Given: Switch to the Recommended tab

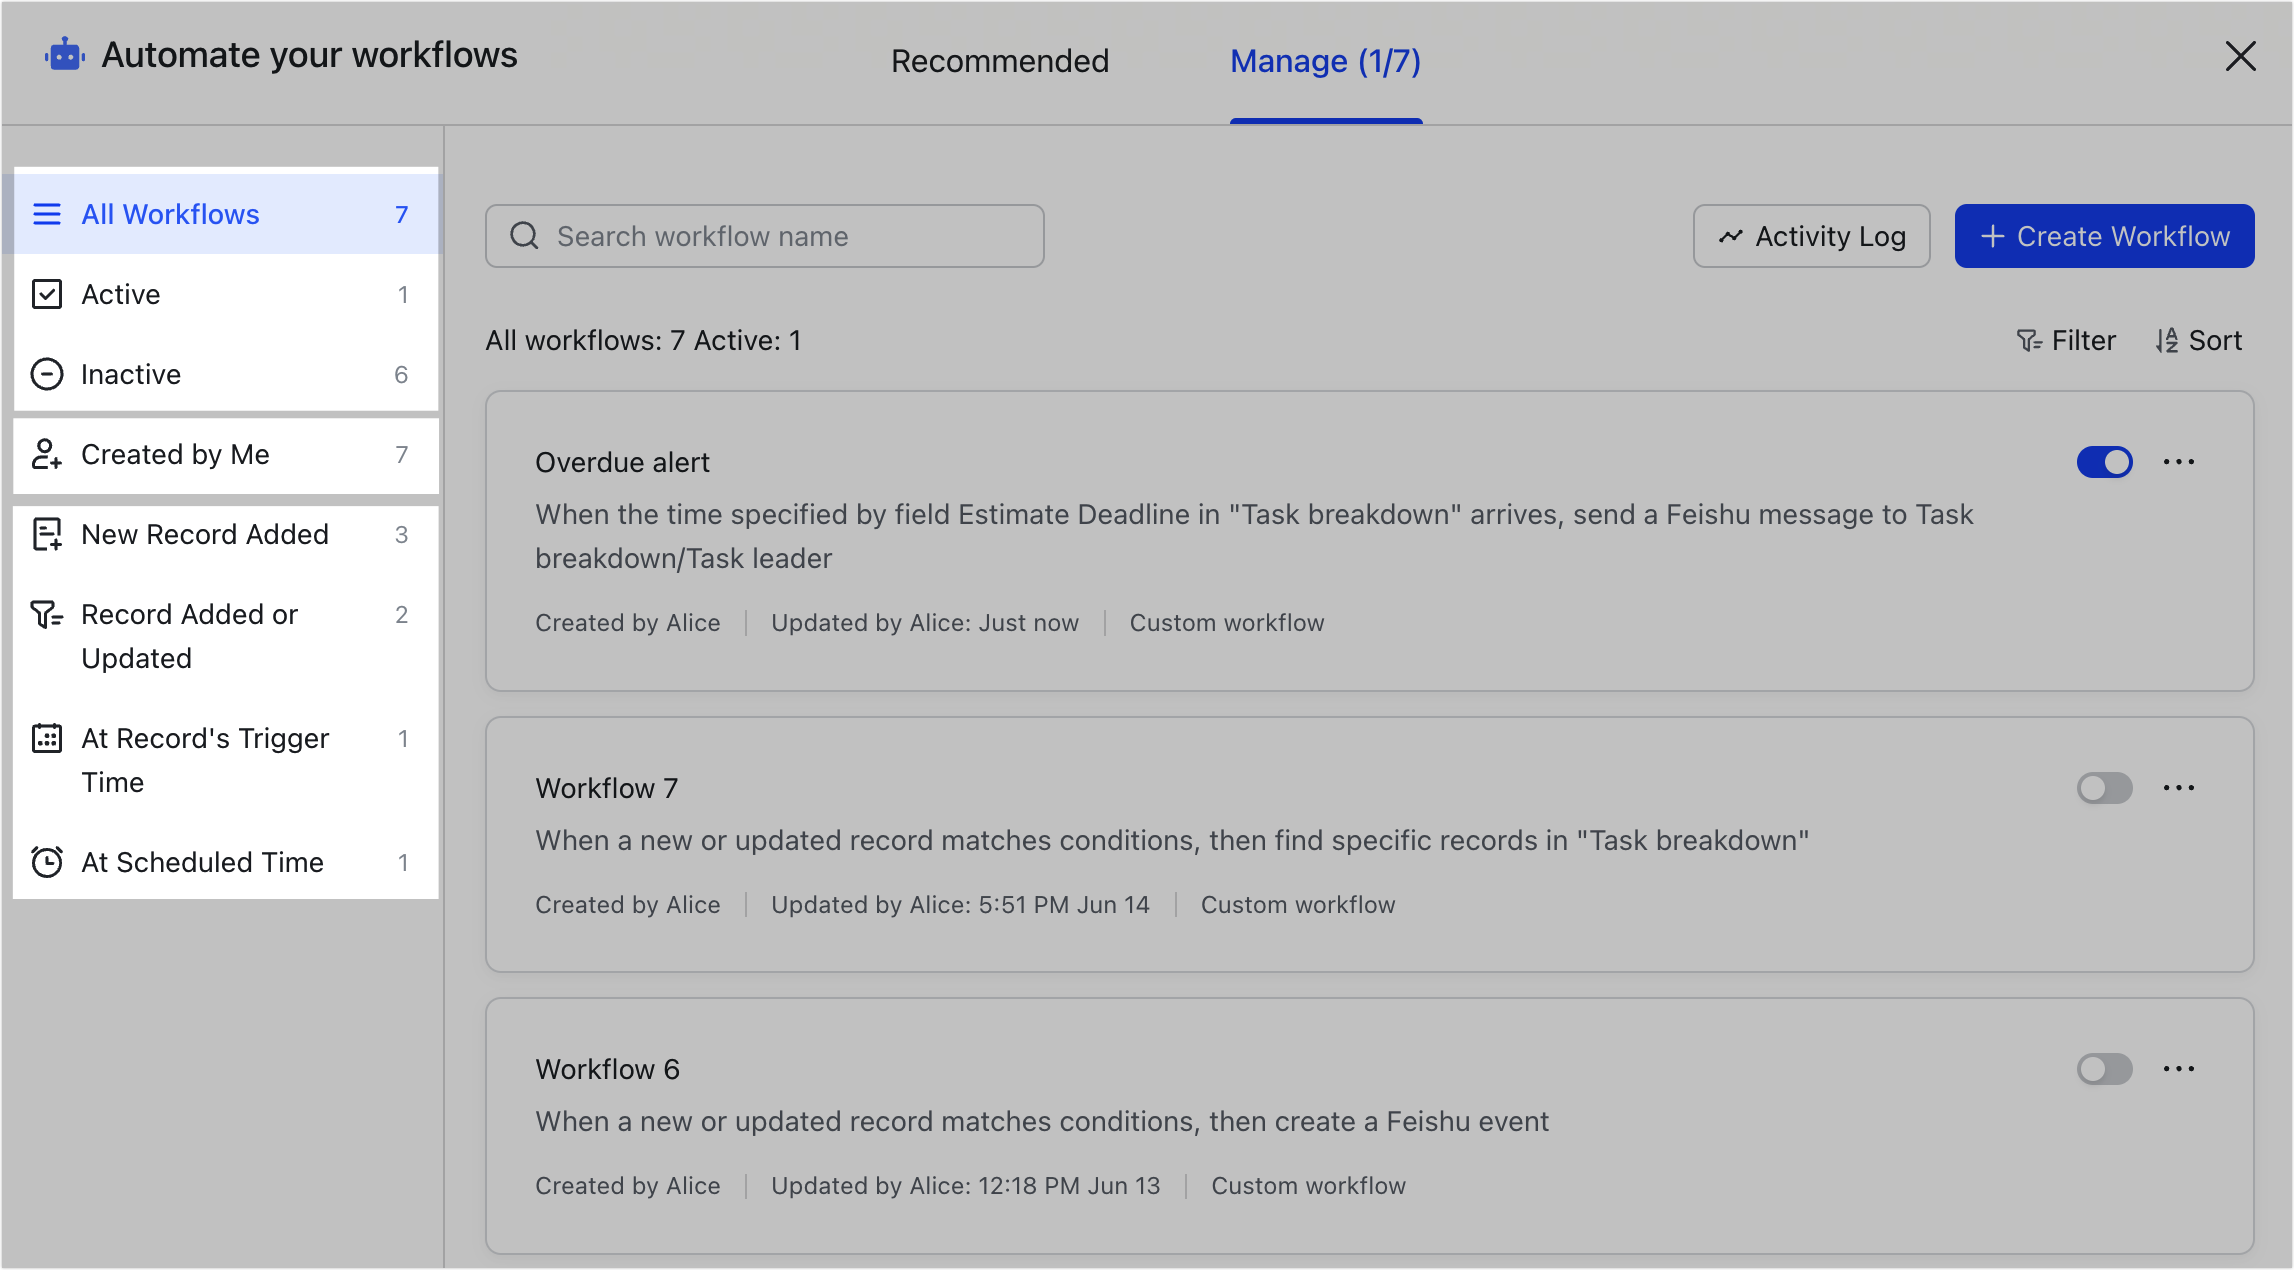Looking at the screenshot, I should tap(1000, 61).
